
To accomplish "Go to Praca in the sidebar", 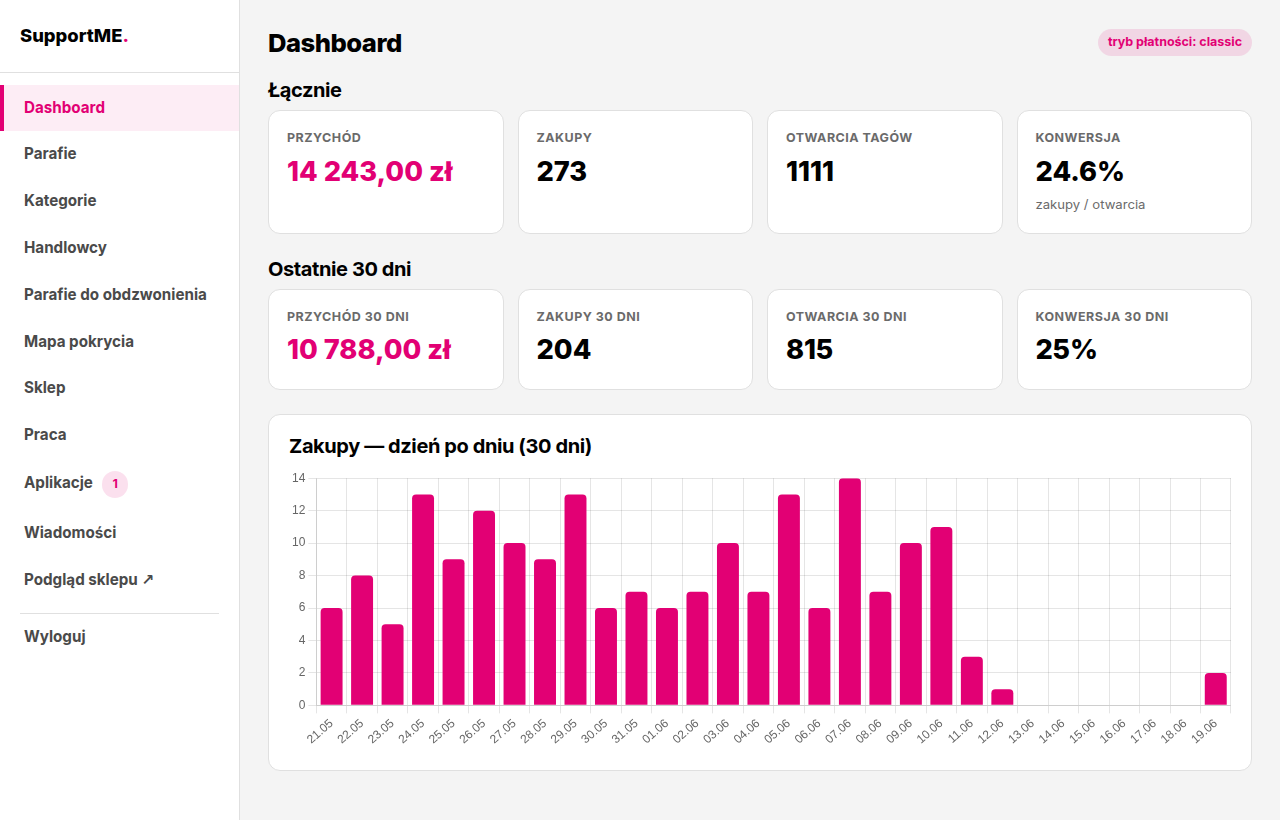I will pyautogui.click(x=120, y=435).
